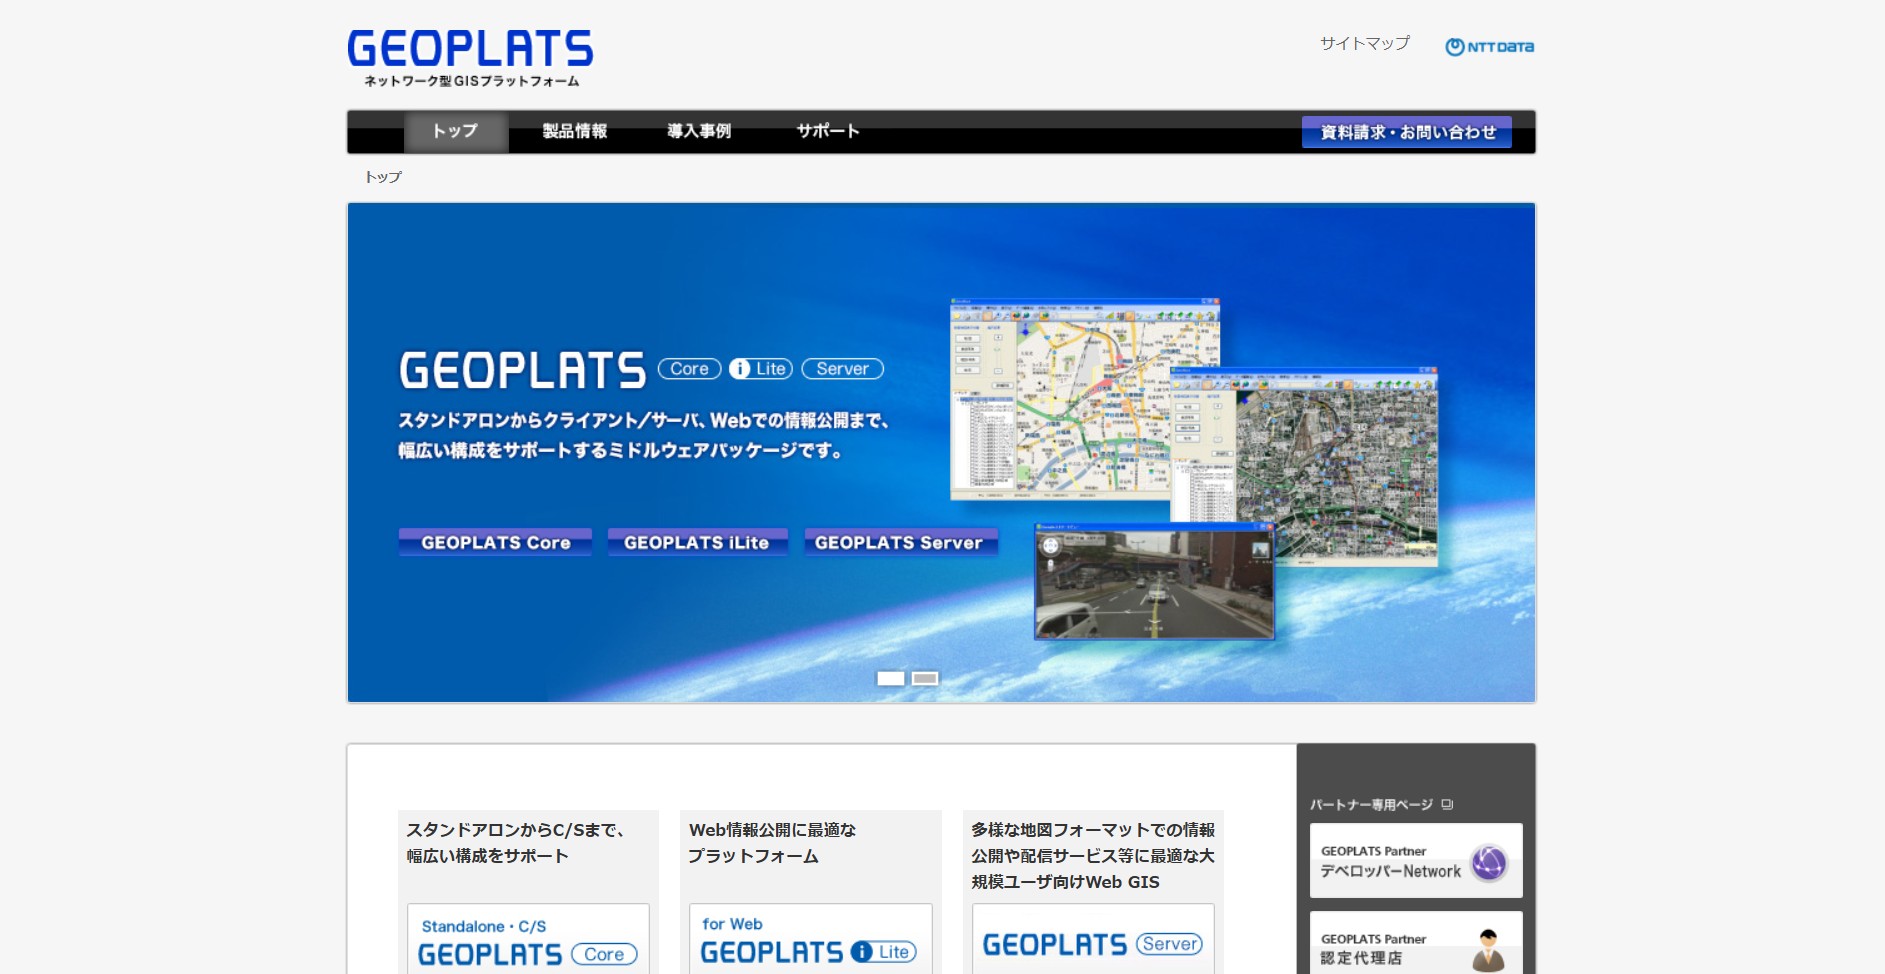The height and width of the screenshot is (974, 1885).
Task: Select the first slide indicator
Action: coord(890,679)
